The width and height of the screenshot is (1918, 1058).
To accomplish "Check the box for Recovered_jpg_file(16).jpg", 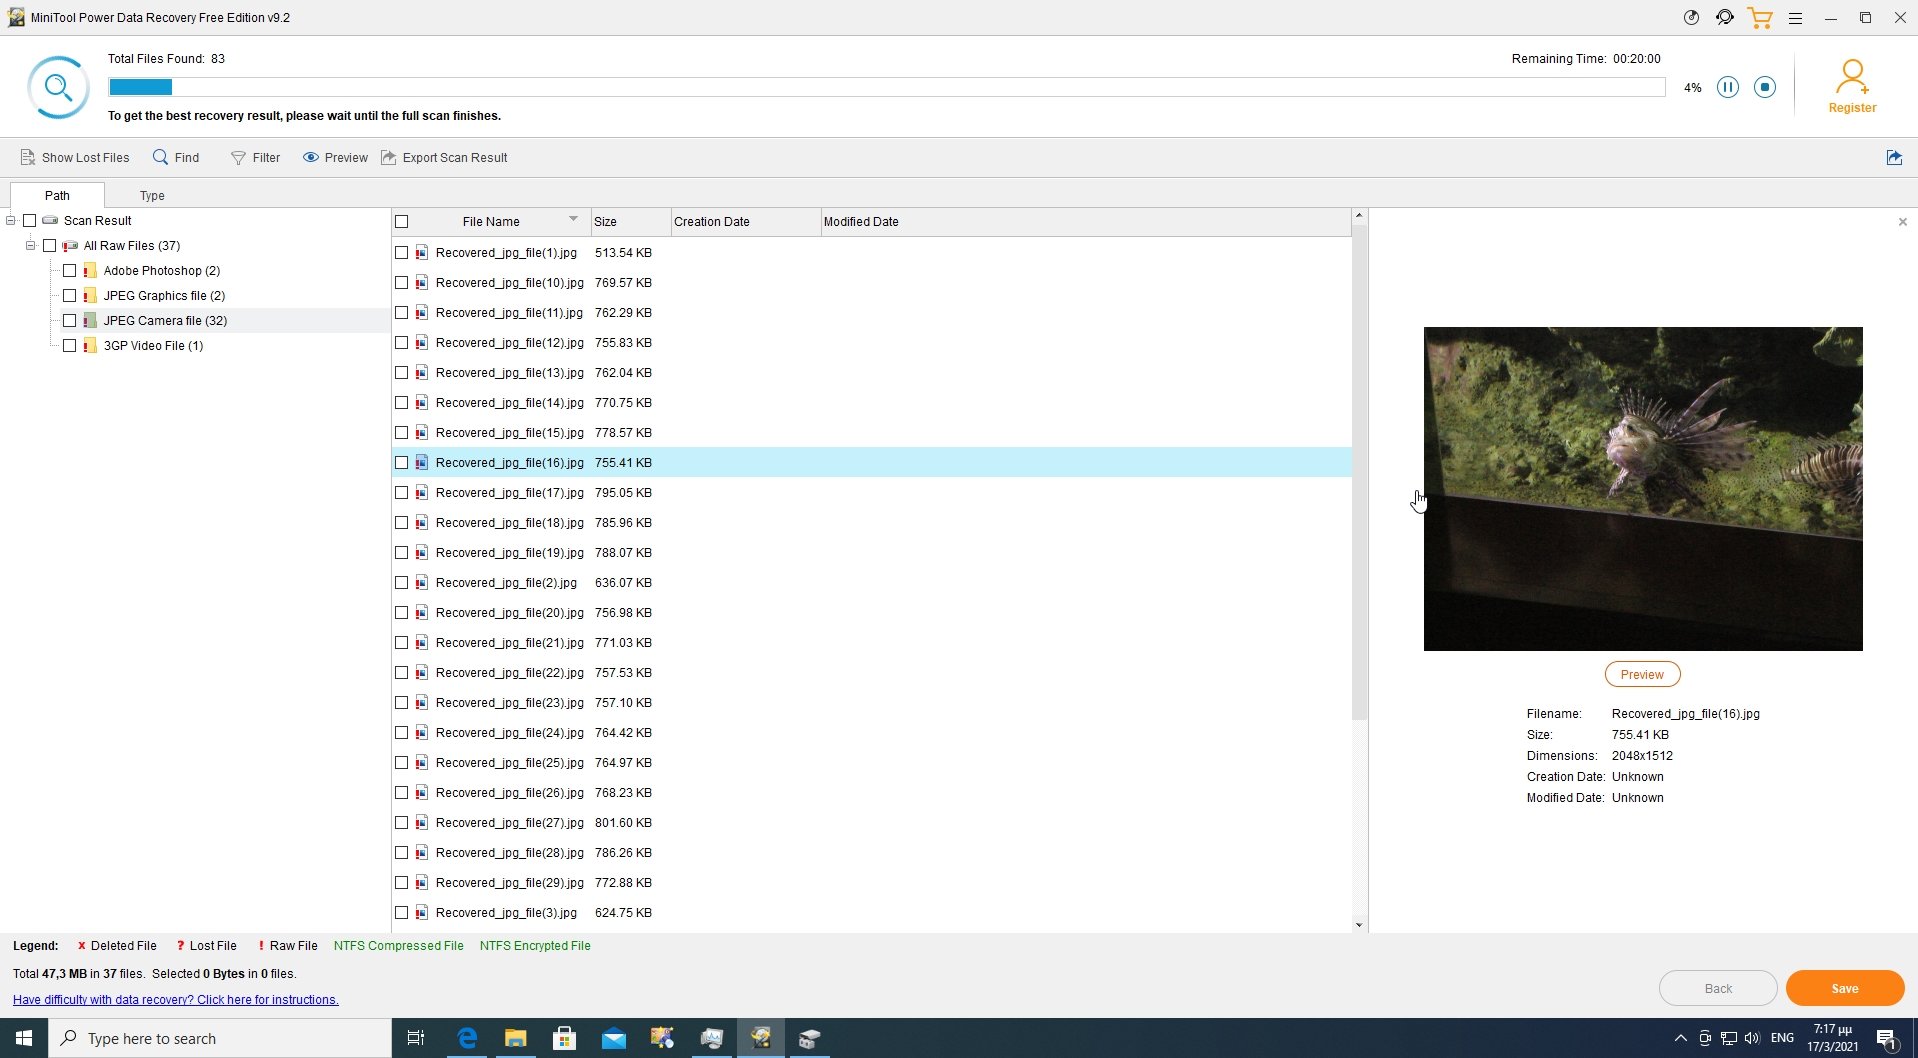I will 402,463.
